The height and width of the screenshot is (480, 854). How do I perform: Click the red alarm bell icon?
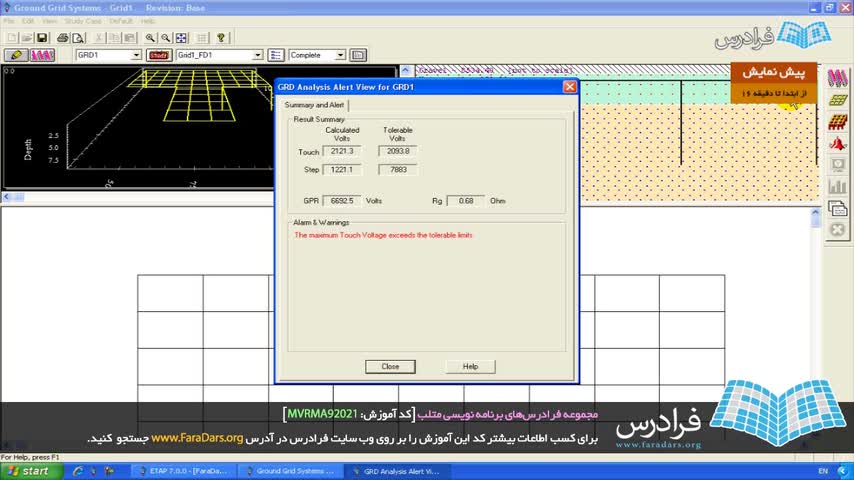pos(838,143)
